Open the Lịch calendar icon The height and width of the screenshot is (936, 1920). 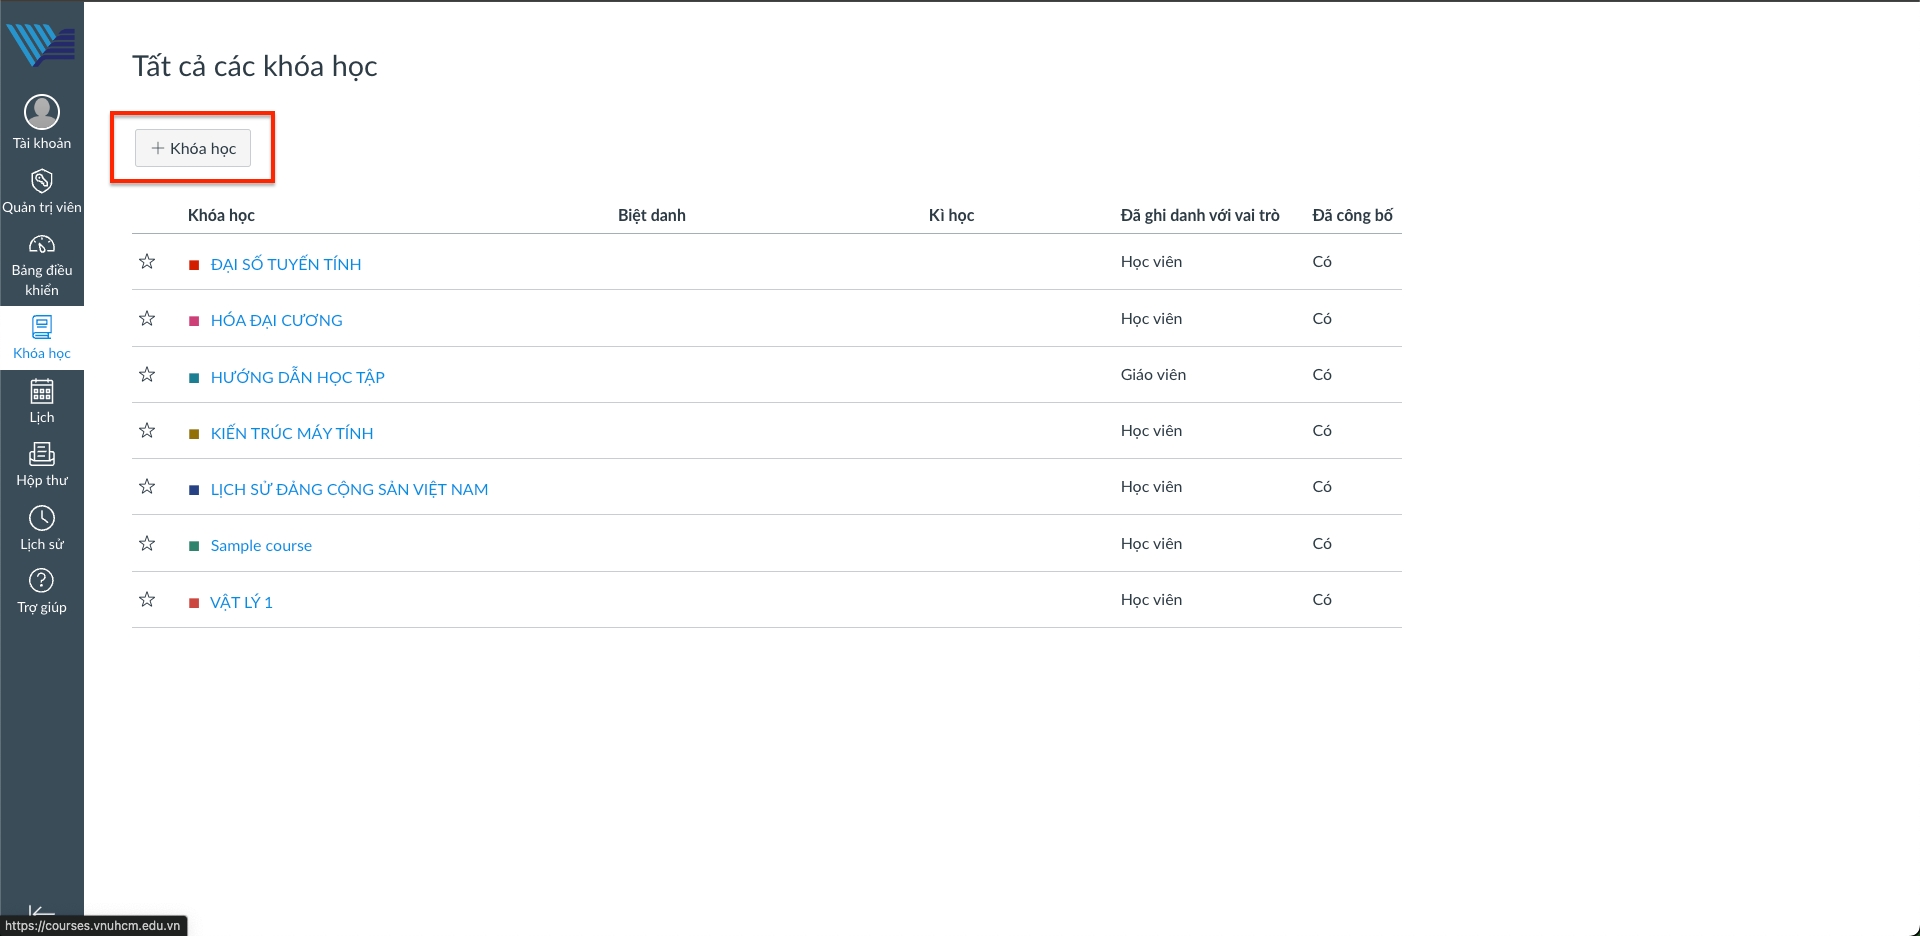pos(42,392)
